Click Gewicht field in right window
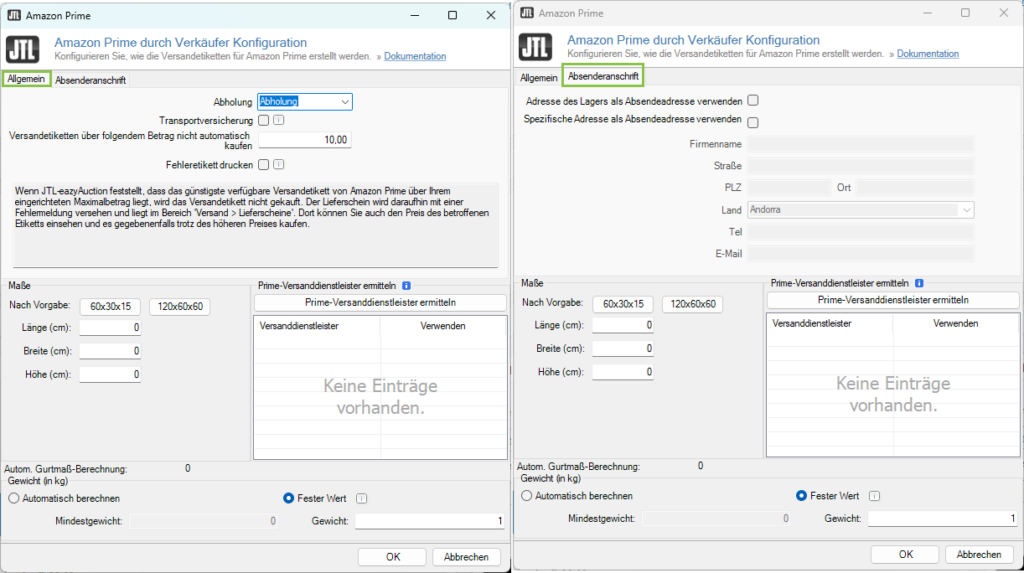 [943, 518]
